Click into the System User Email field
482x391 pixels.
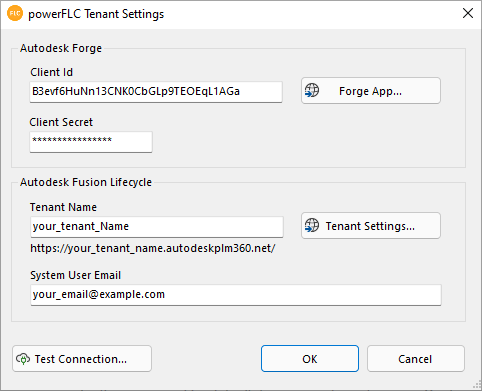click(x=236, y=295)
